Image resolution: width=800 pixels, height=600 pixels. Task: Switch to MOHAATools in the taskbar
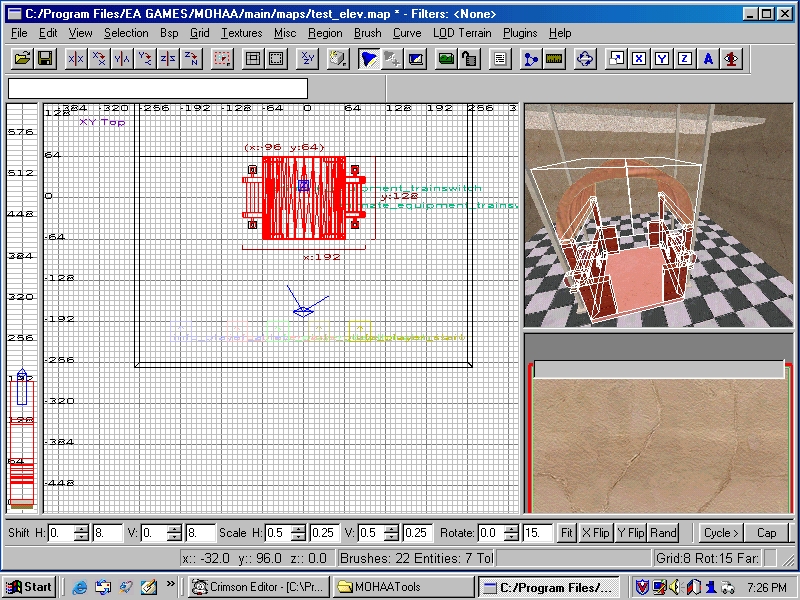403,587
